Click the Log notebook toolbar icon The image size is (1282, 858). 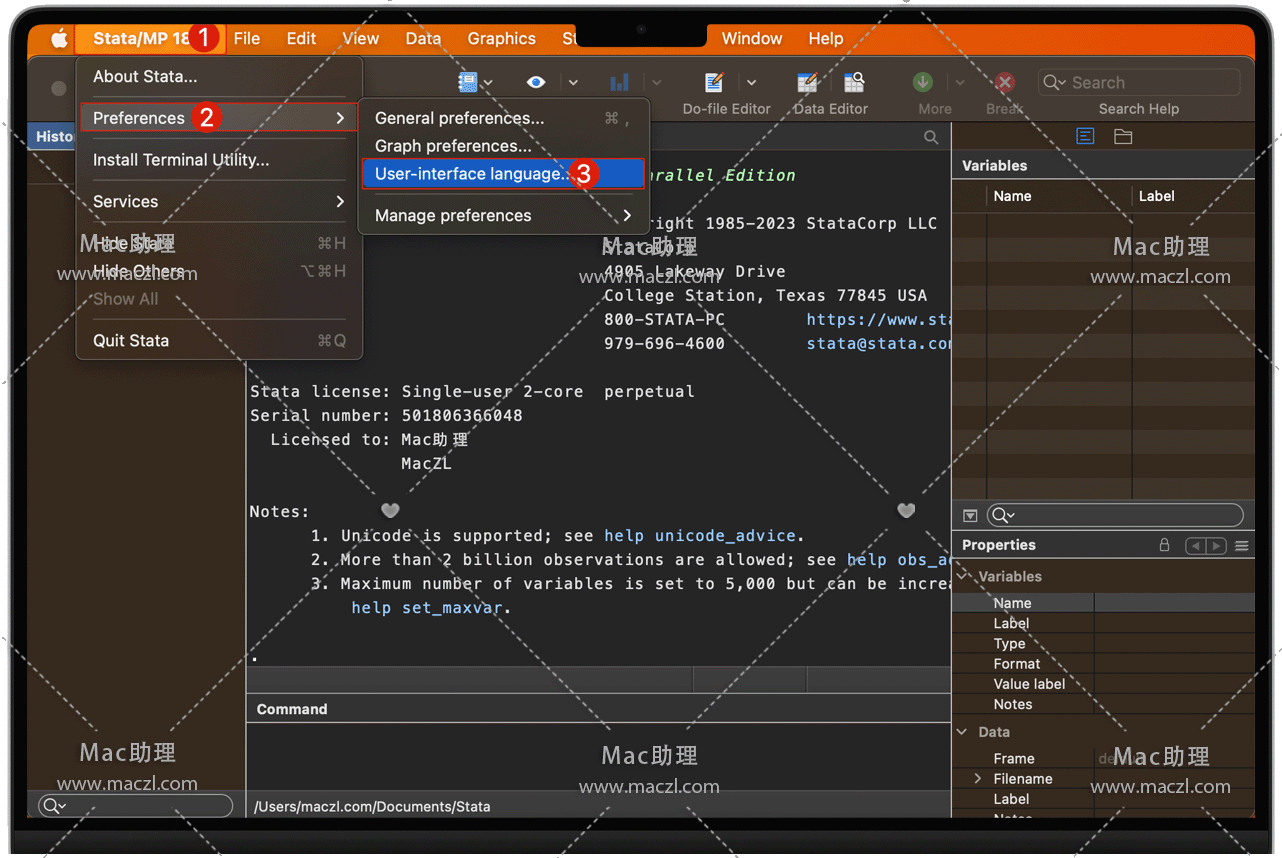click(x=468, y=83)
